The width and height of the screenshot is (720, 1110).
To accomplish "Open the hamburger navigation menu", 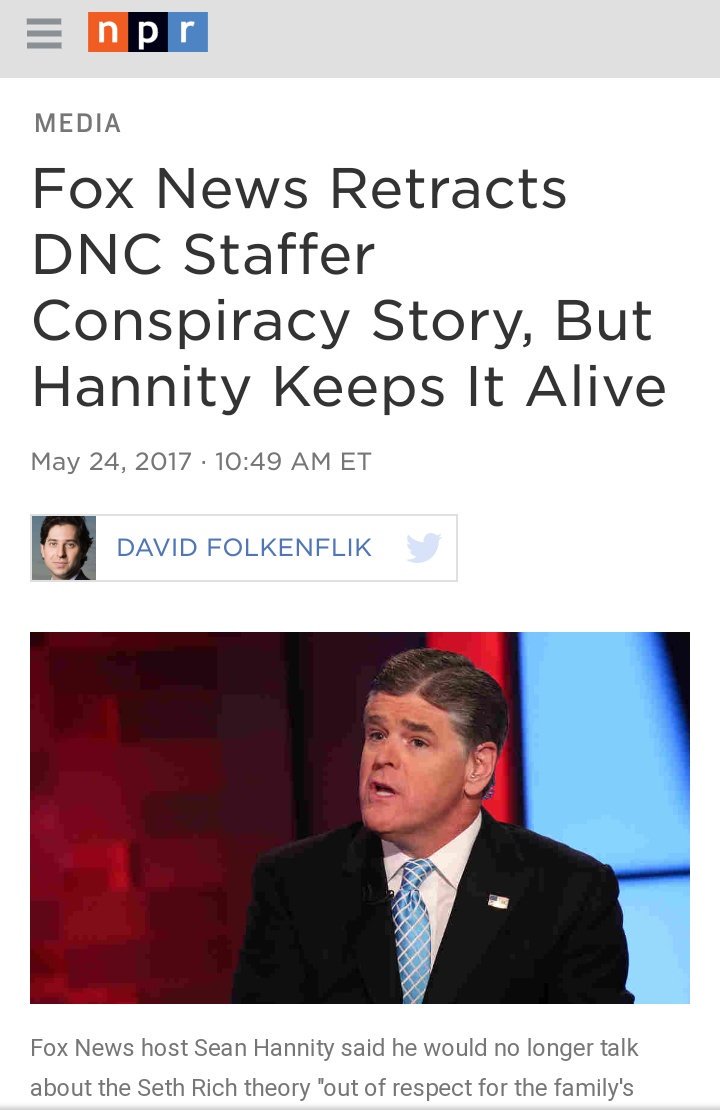I will pyautogui.click(x=44, y=33).
